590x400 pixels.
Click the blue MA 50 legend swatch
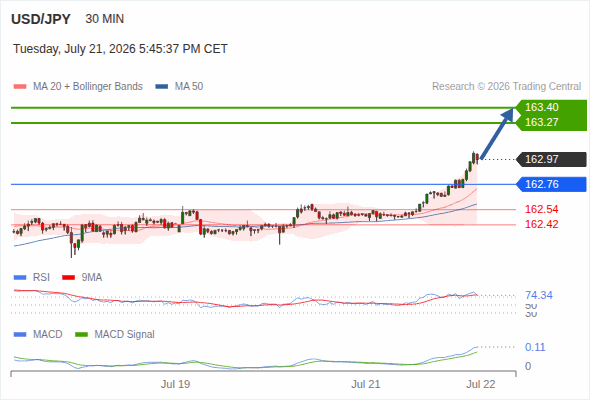point(162,87)
